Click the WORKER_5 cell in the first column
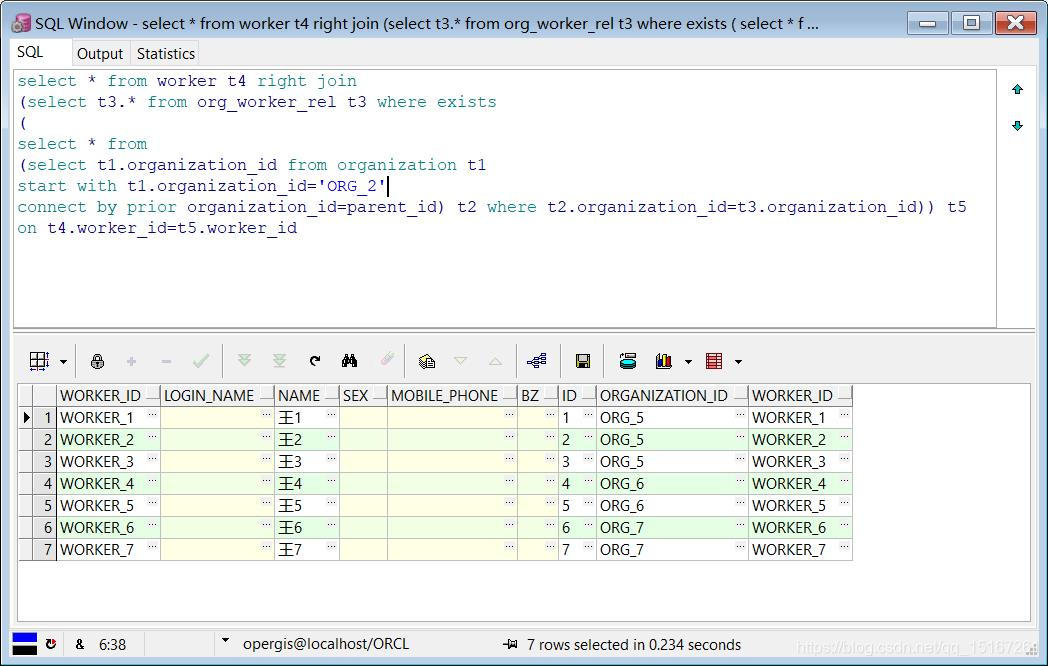Image resolution: width=1048 pixels, height=666 pixels. [x=108, y=506]
